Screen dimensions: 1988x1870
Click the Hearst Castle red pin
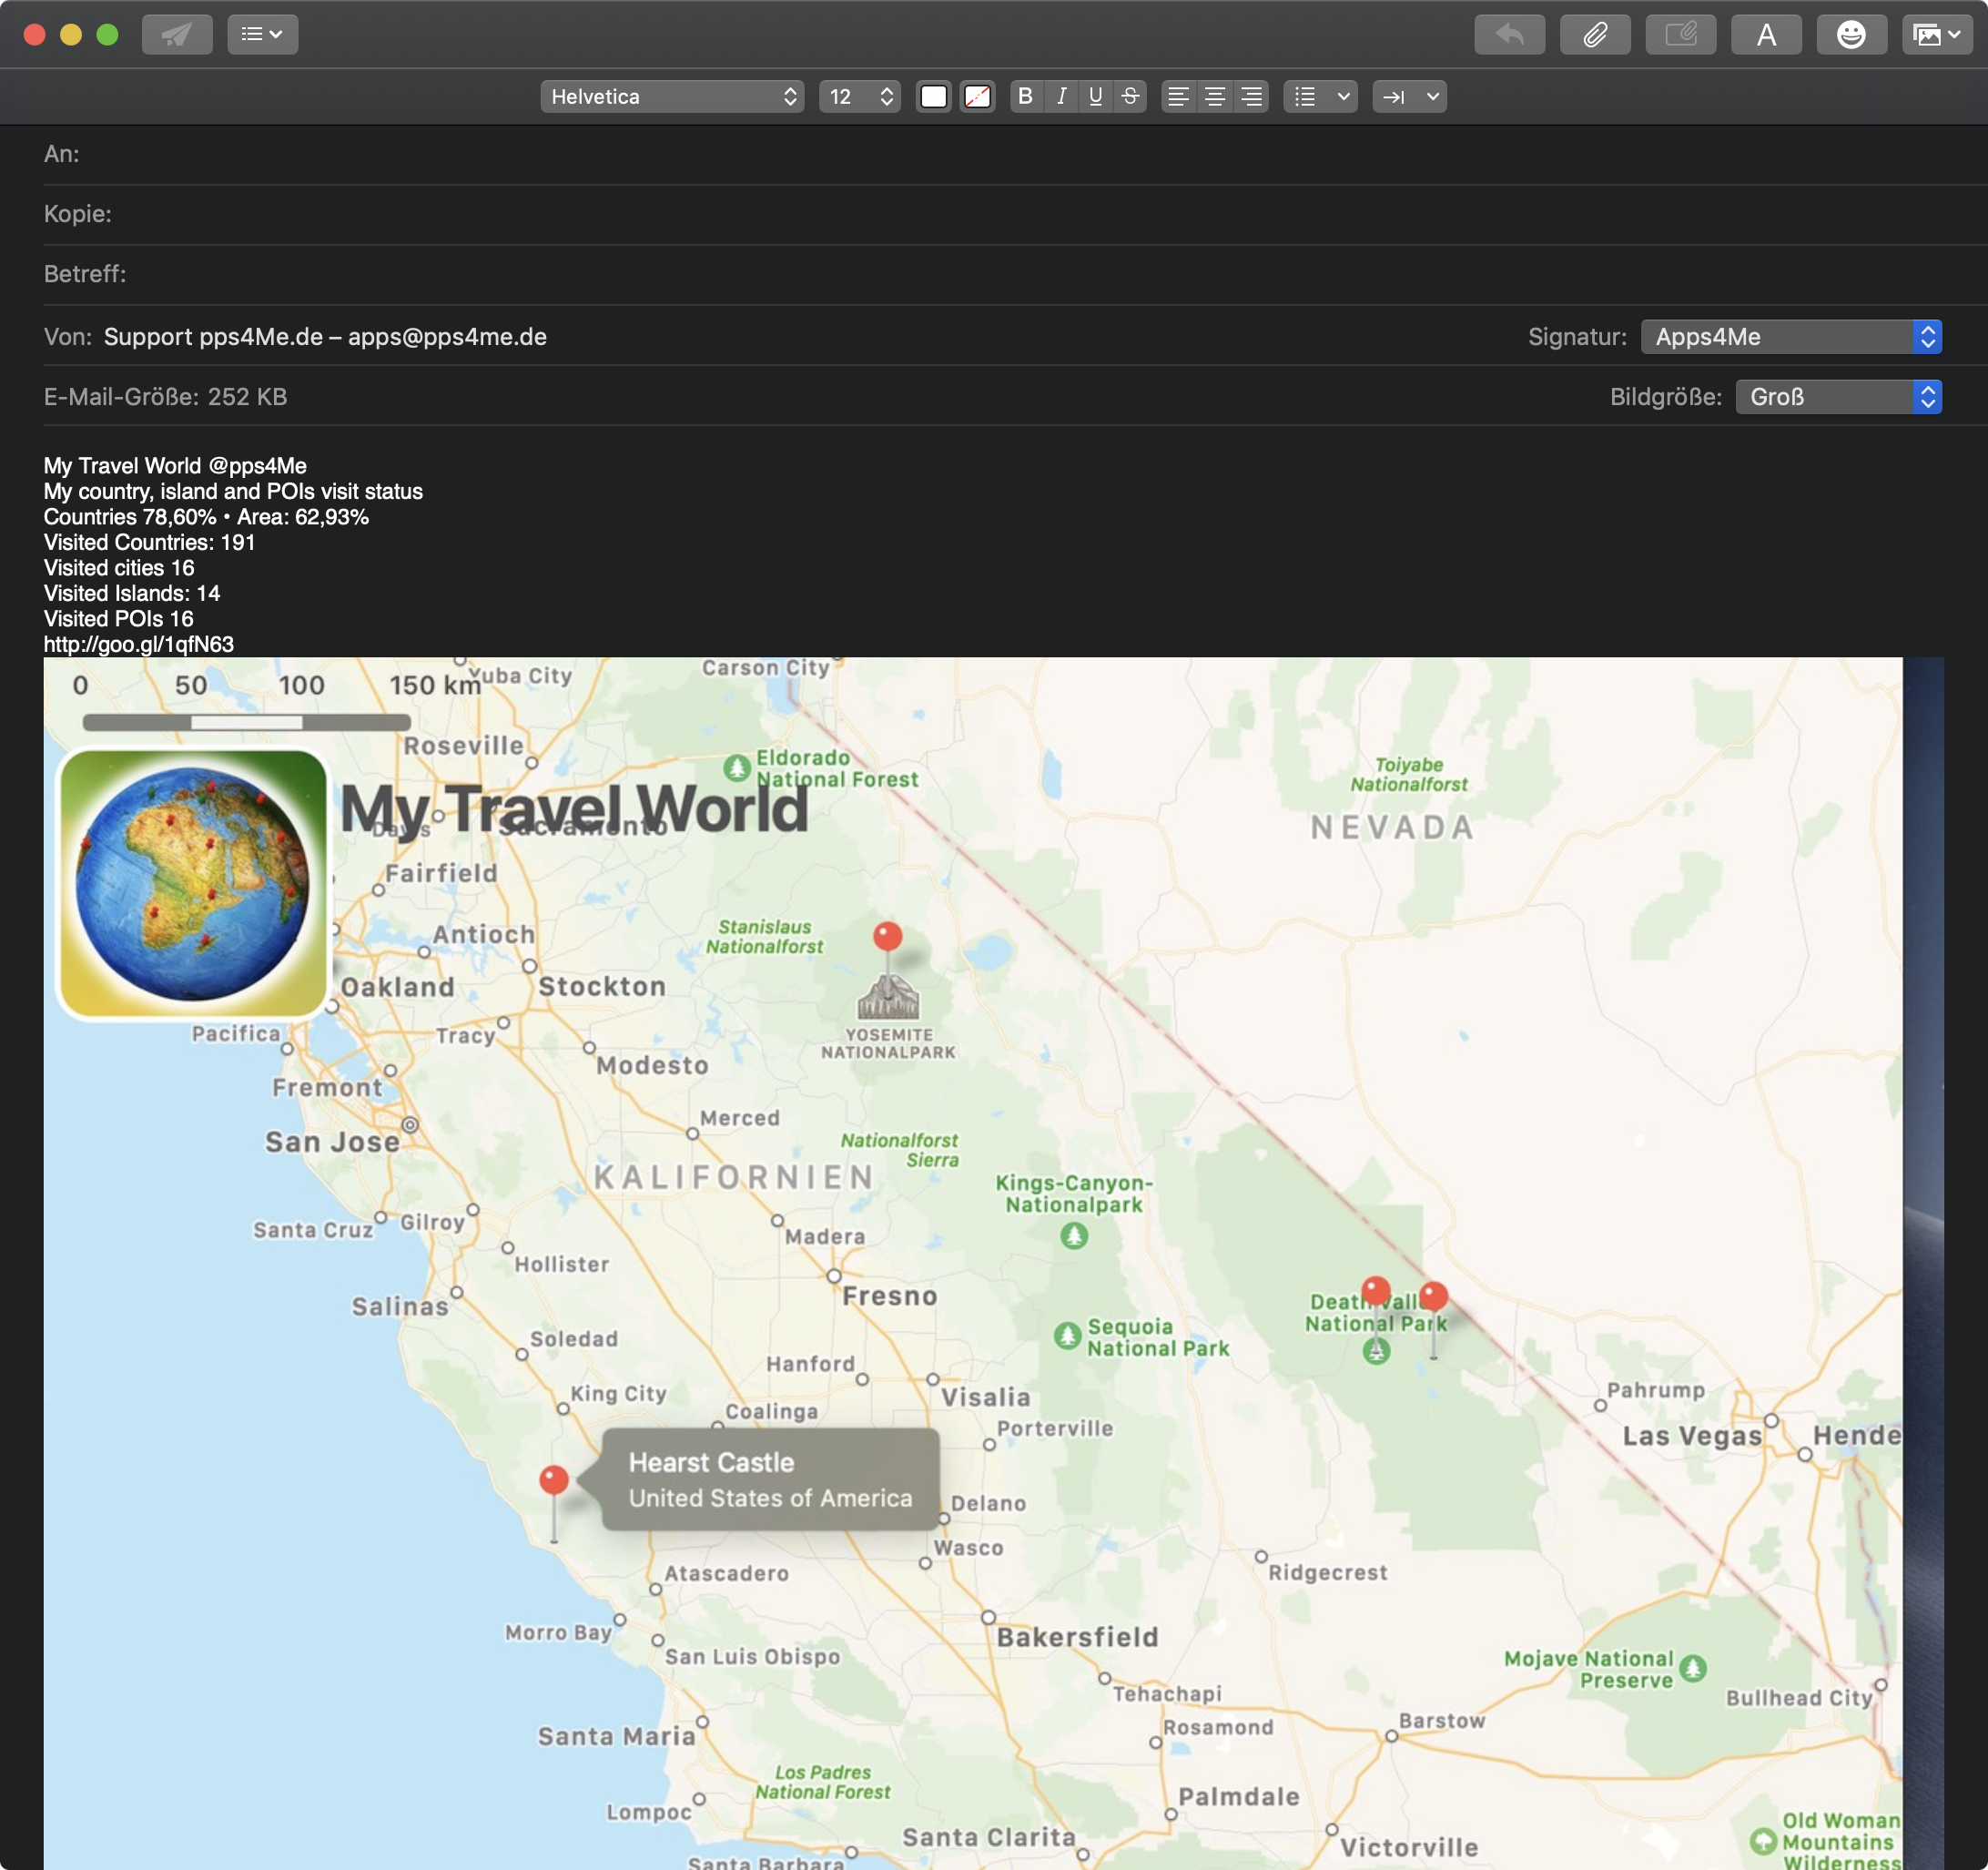coord(554,1481)
